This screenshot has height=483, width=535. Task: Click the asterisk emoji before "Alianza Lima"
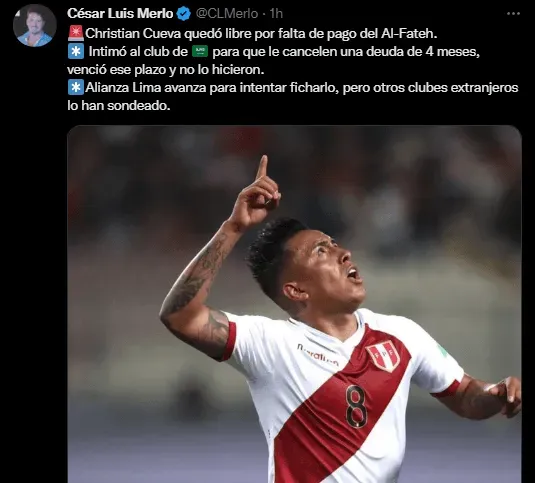pyautogui.click(x=76, y=88)
